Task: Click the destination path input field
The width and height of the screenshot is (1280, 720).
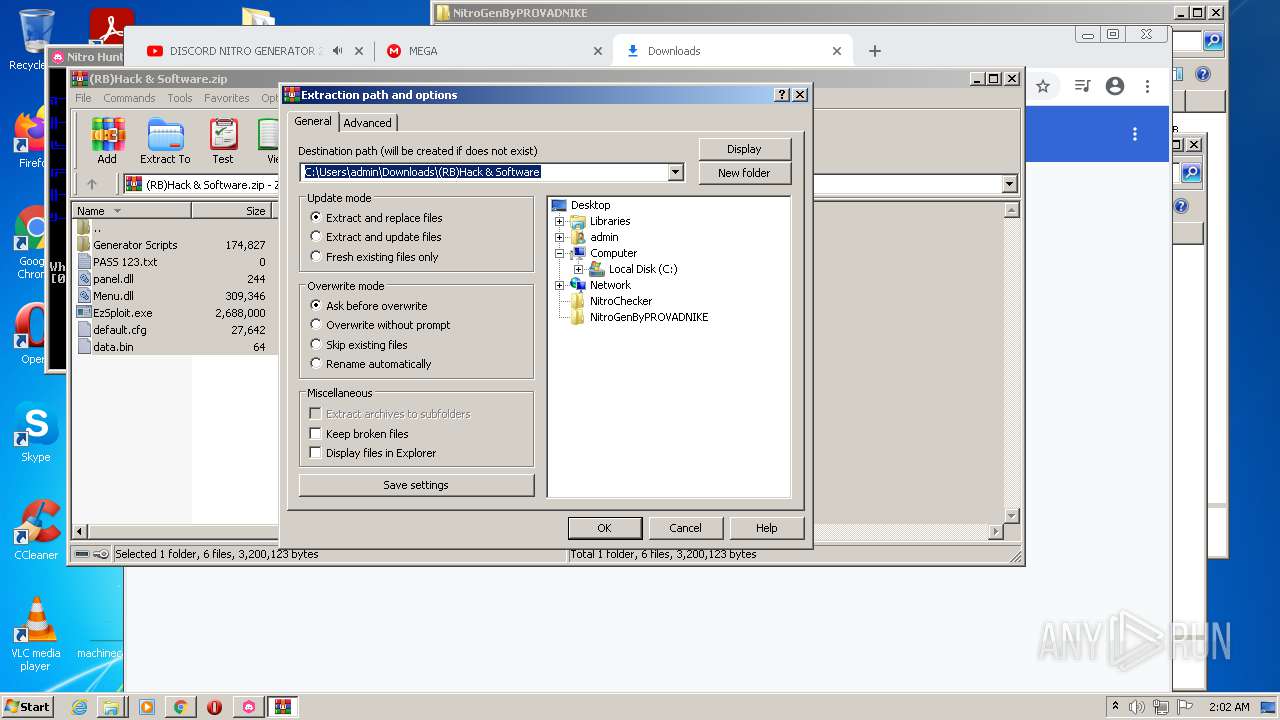Action: tap(484, 172)
